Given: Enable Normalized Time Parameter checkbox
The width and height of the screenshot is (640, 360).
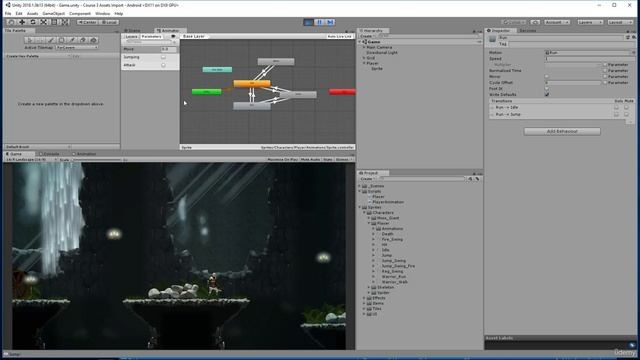Looking at the screenshot, I should click(x=605, y=70).
